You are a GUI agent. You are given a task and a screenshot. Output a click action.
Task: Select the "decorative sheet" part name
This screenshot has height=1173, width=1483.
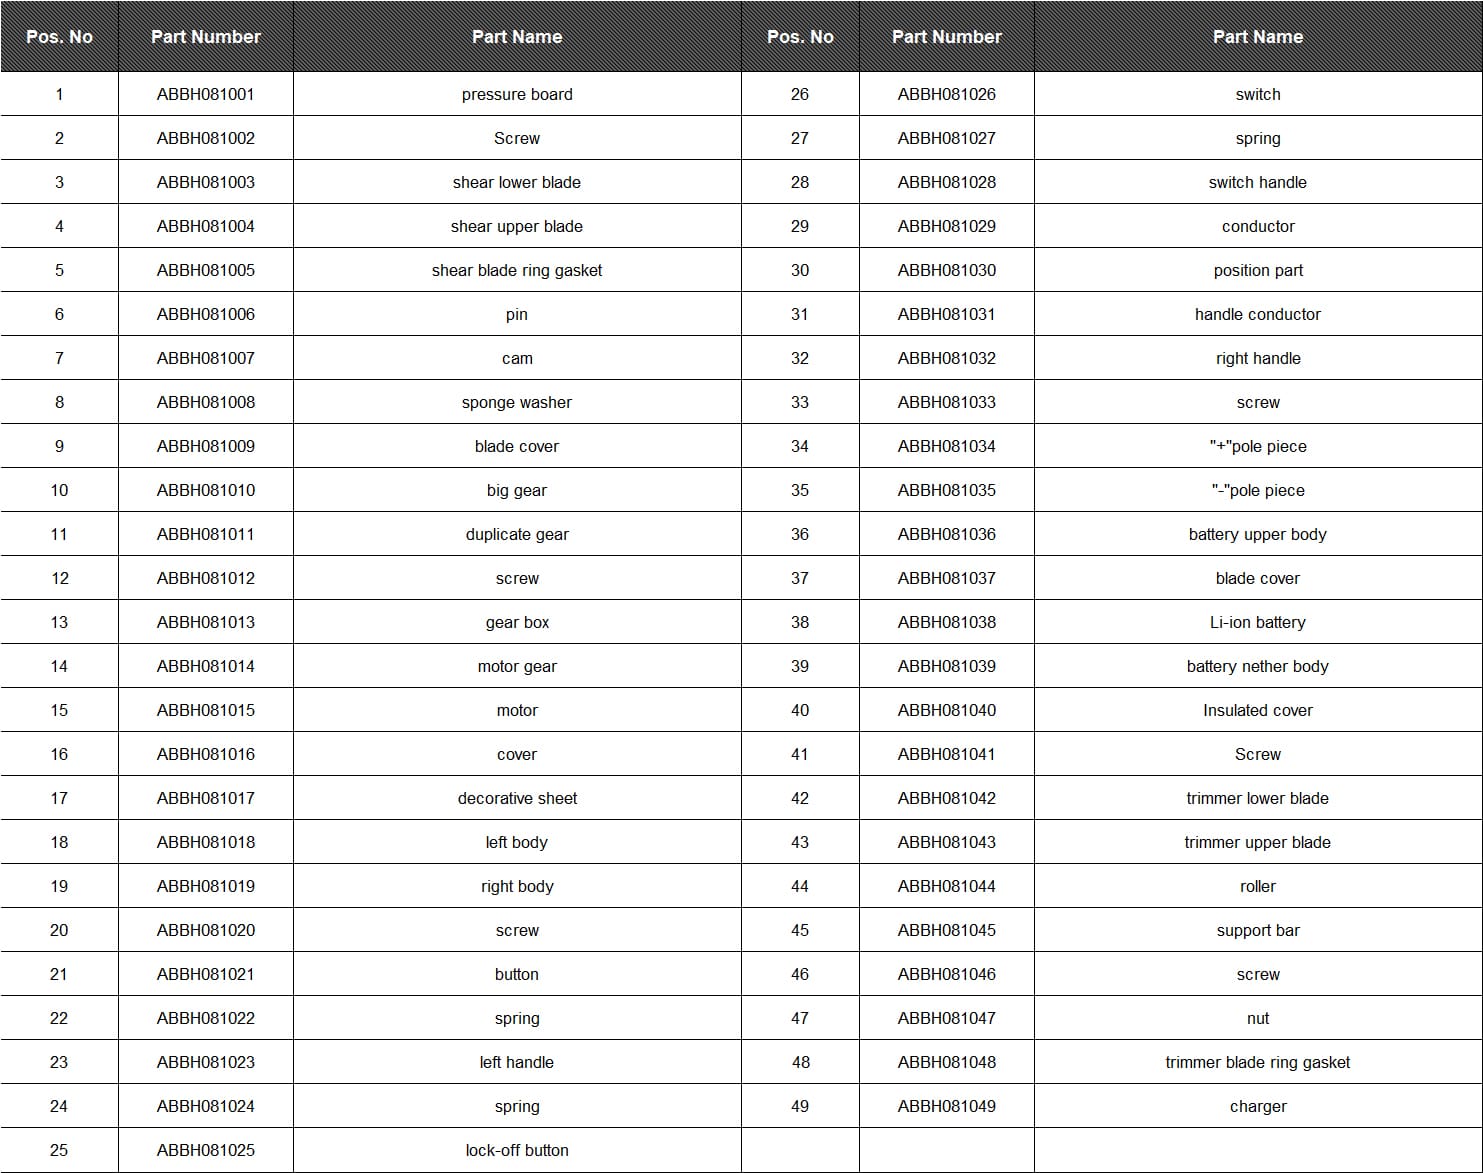517,798
